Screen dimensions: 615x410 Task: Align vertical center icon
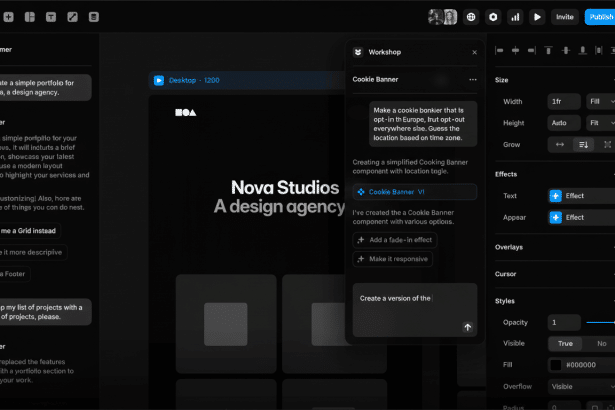(x=566, y=50)
